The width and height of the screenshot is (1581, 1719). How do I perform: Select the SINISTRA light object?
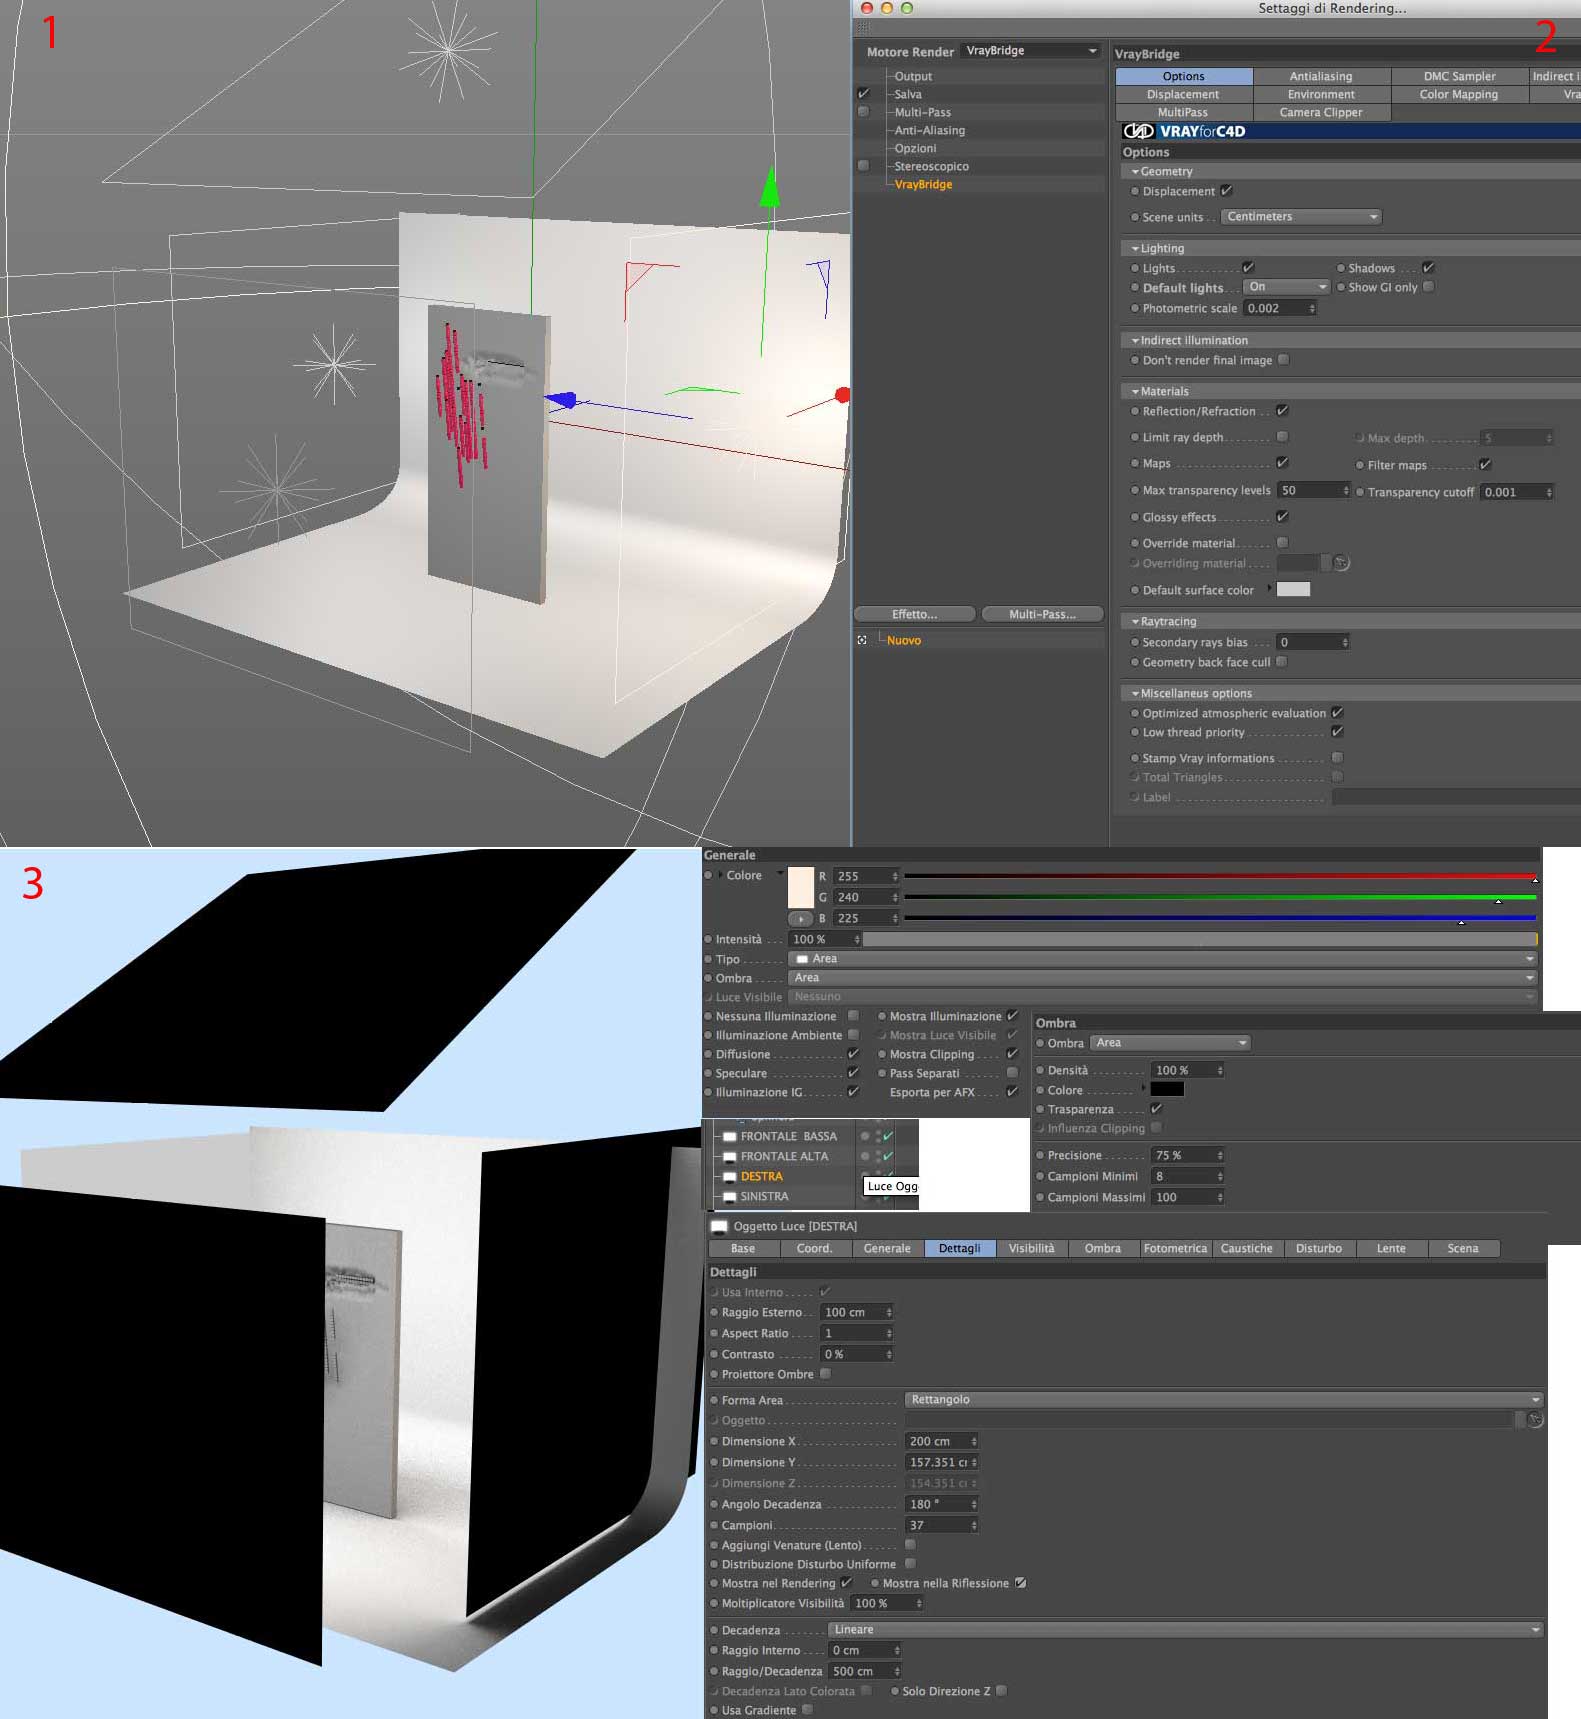(765, 1197)
